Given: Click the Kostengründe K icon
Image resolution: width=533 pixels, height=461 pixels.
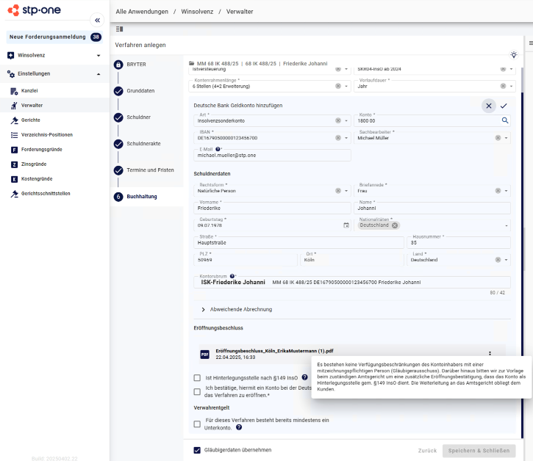Looking at the screenshot, I should point(14,179).
